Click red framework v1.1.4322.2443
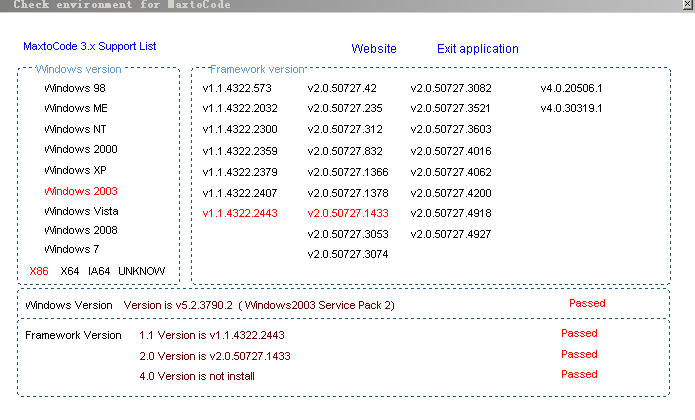This screenshot has width=695, height=420. (240, 213)
